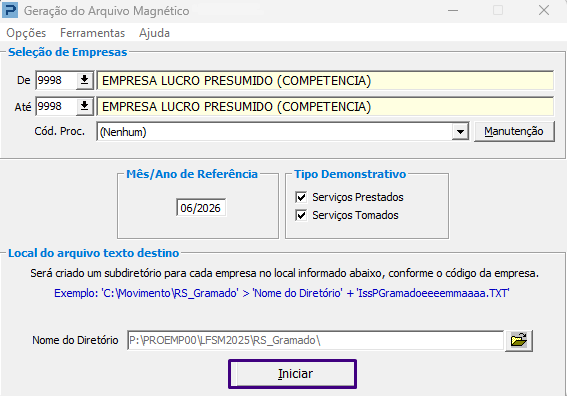
Task: Click the application P icon in title bar
Action: 10,10
